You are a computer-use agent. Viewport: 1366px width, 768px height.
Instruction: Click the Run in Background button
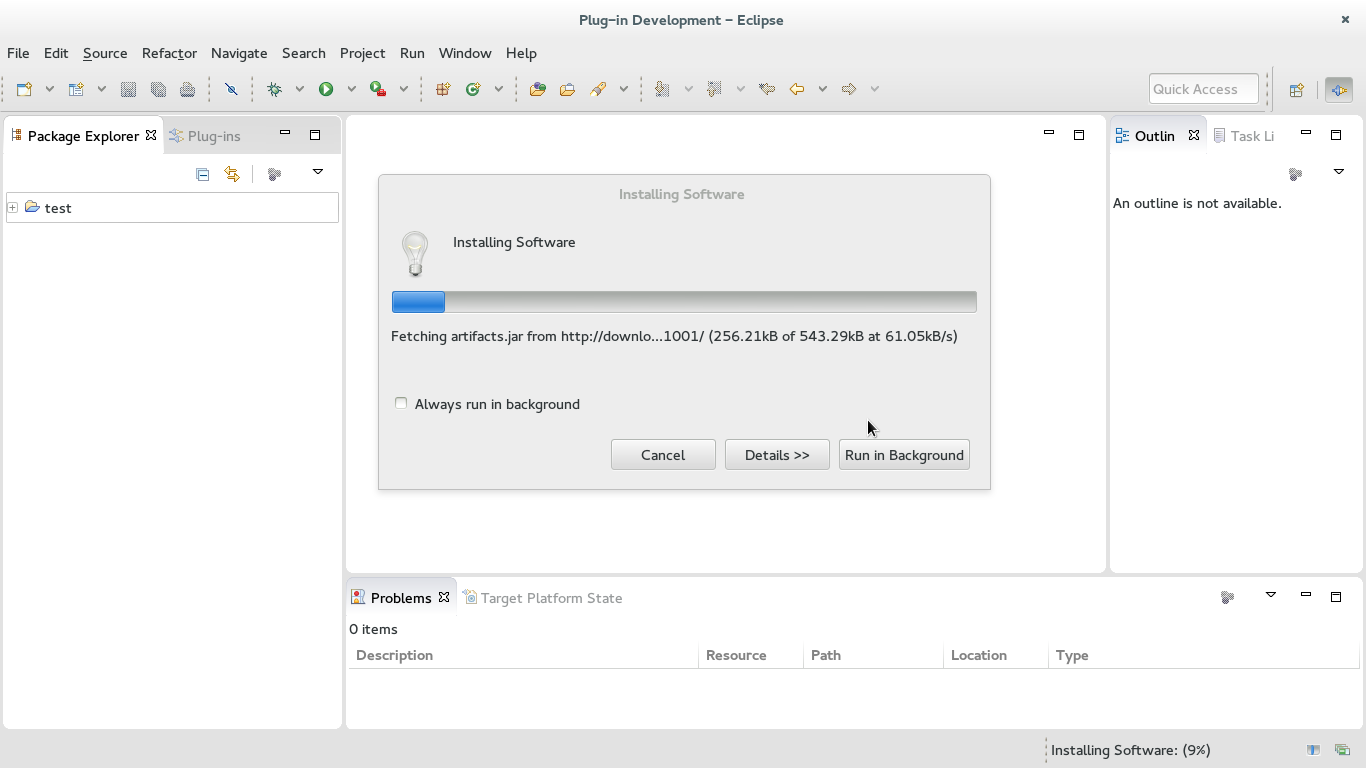(904, 455)
